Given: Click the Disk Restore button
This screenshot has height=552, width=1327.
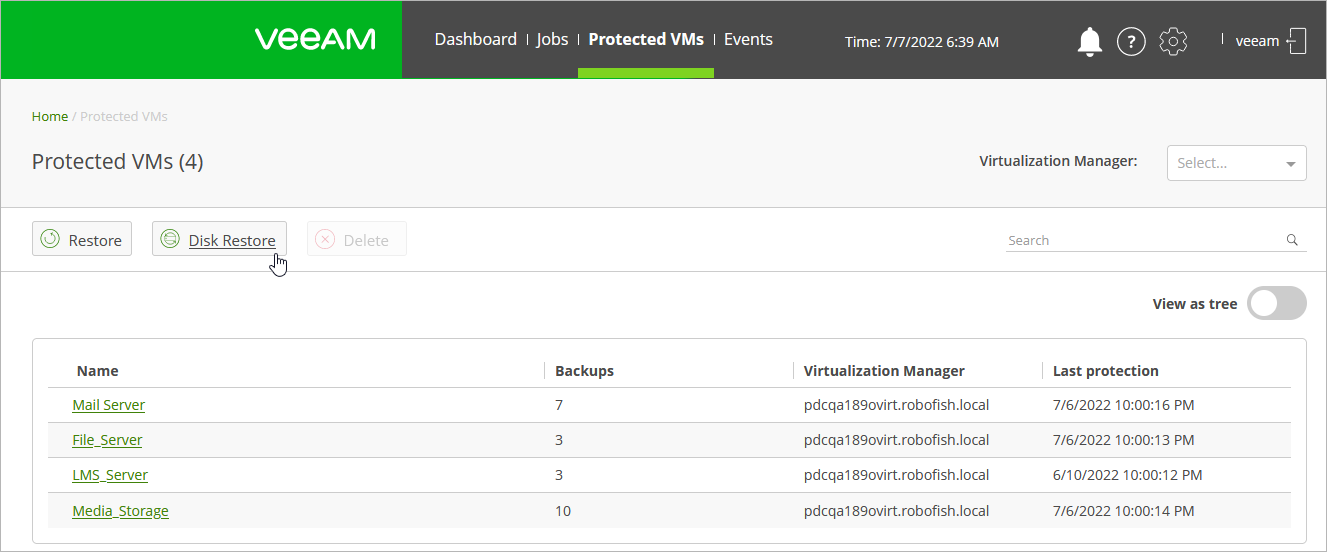Looking at the screenshot, I should point(219,240).
